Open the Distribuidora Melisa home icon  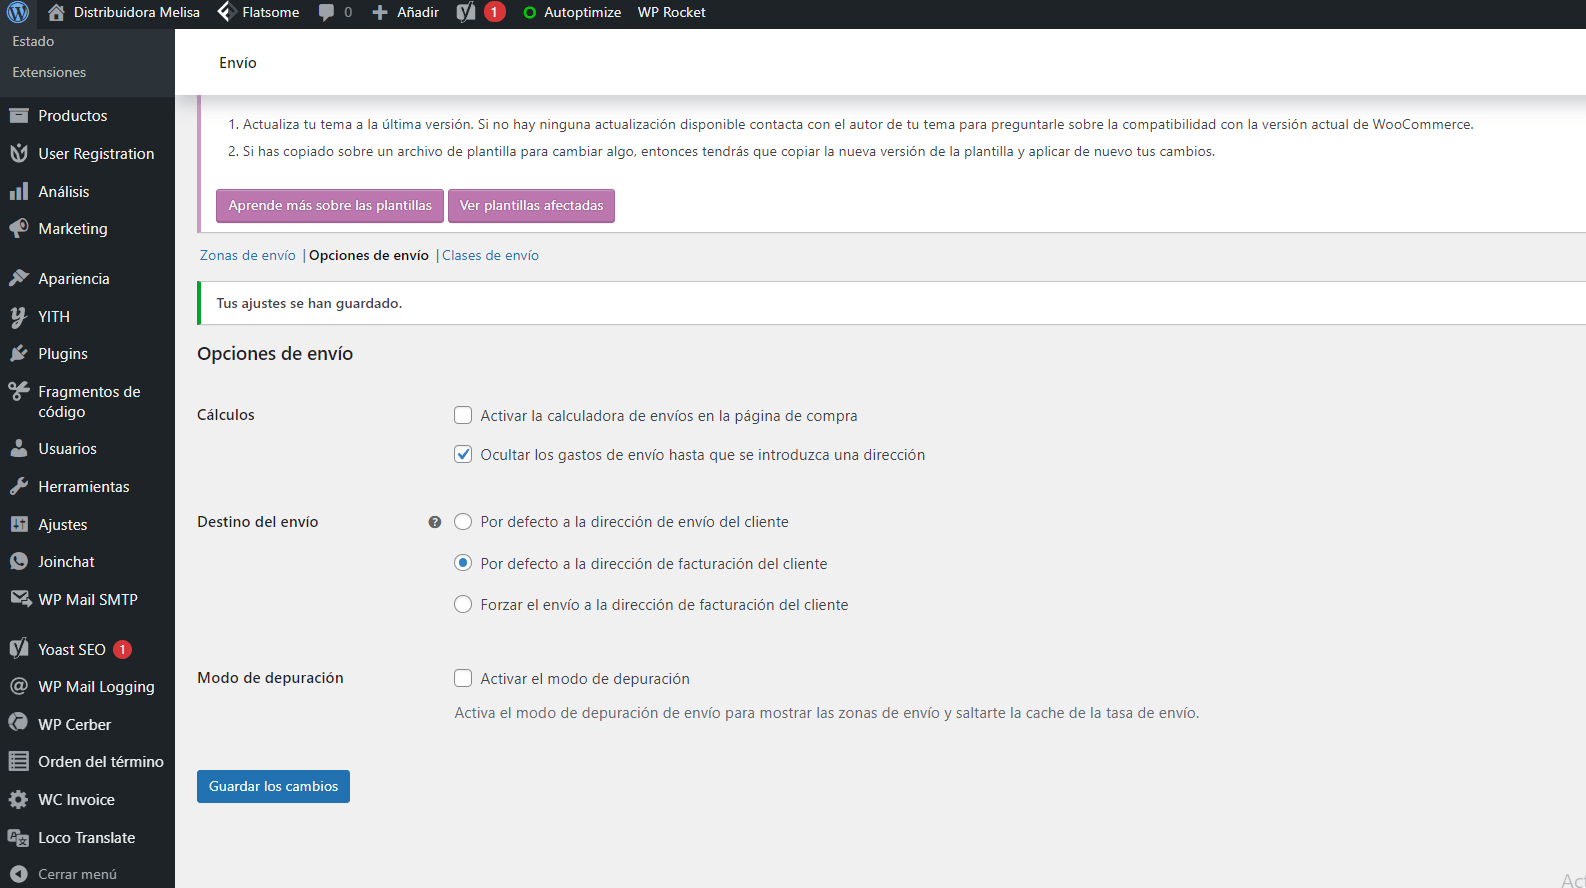56,13
